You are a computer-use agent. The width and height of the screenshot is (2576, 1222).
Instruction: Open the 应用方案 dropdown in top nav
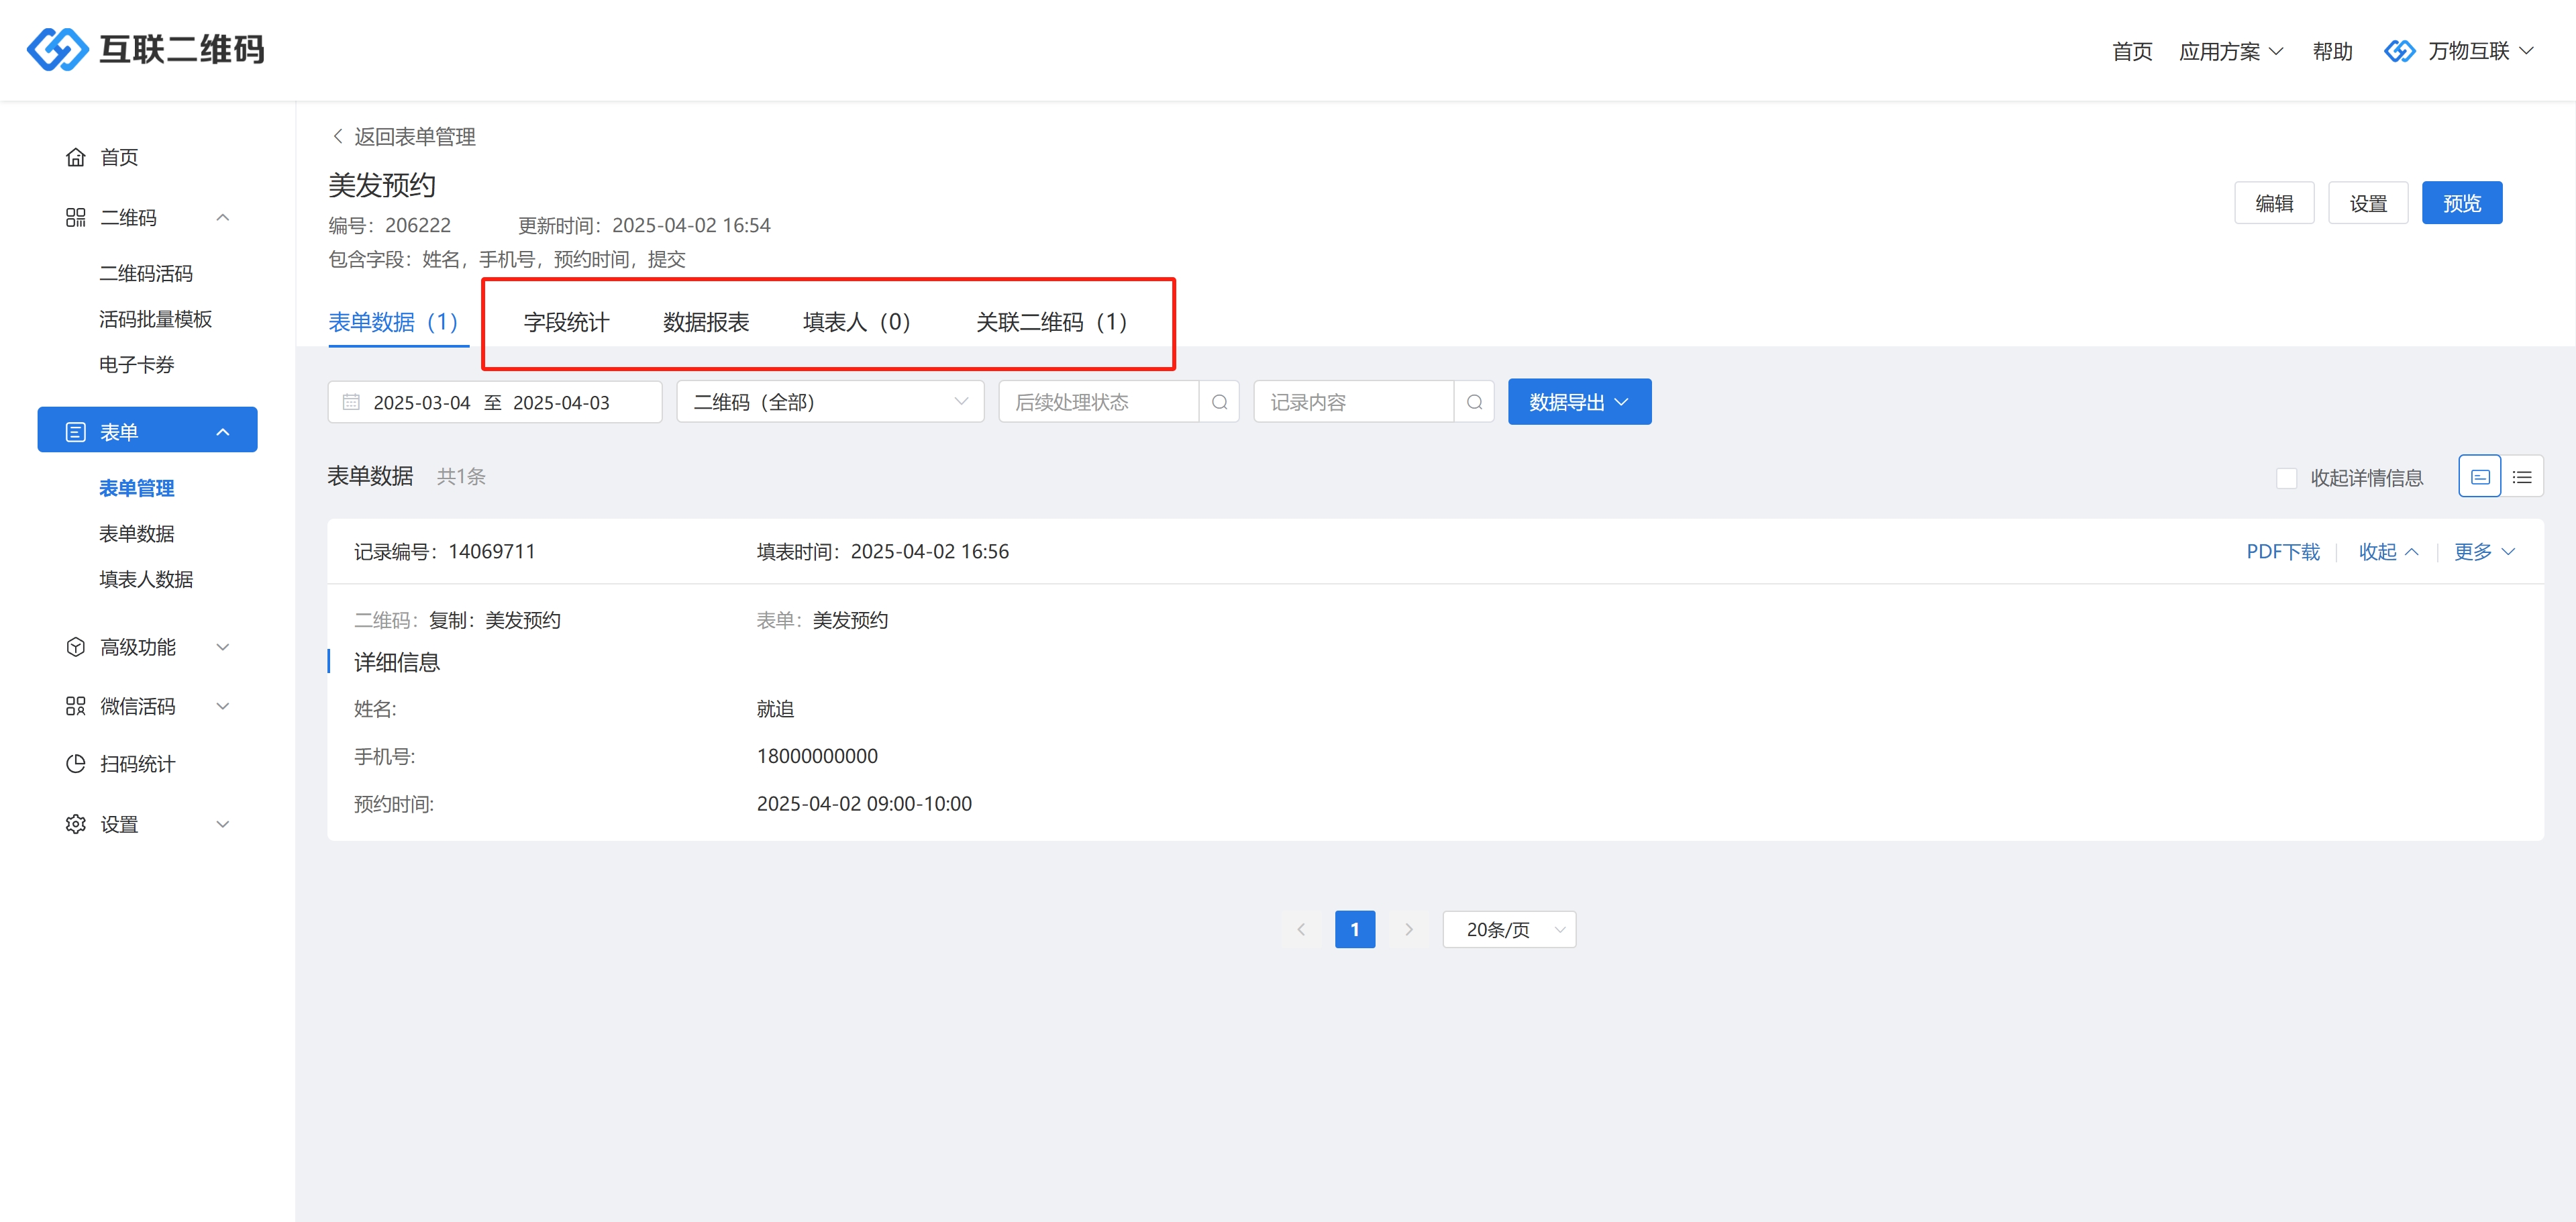pos(2231,51)
